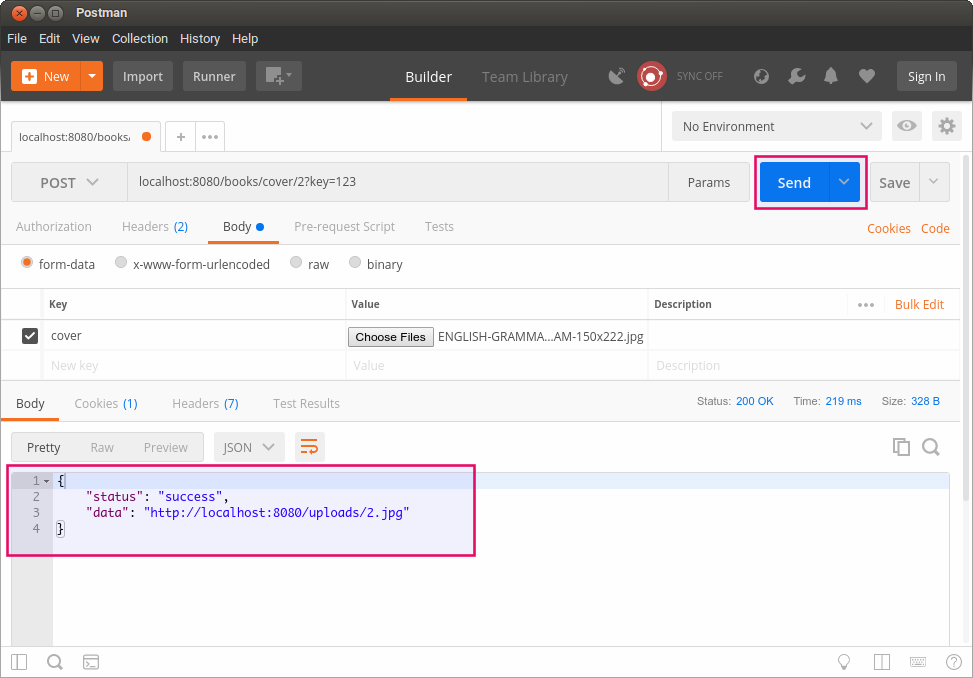Open environment quick look eye icon

[907, 126]
